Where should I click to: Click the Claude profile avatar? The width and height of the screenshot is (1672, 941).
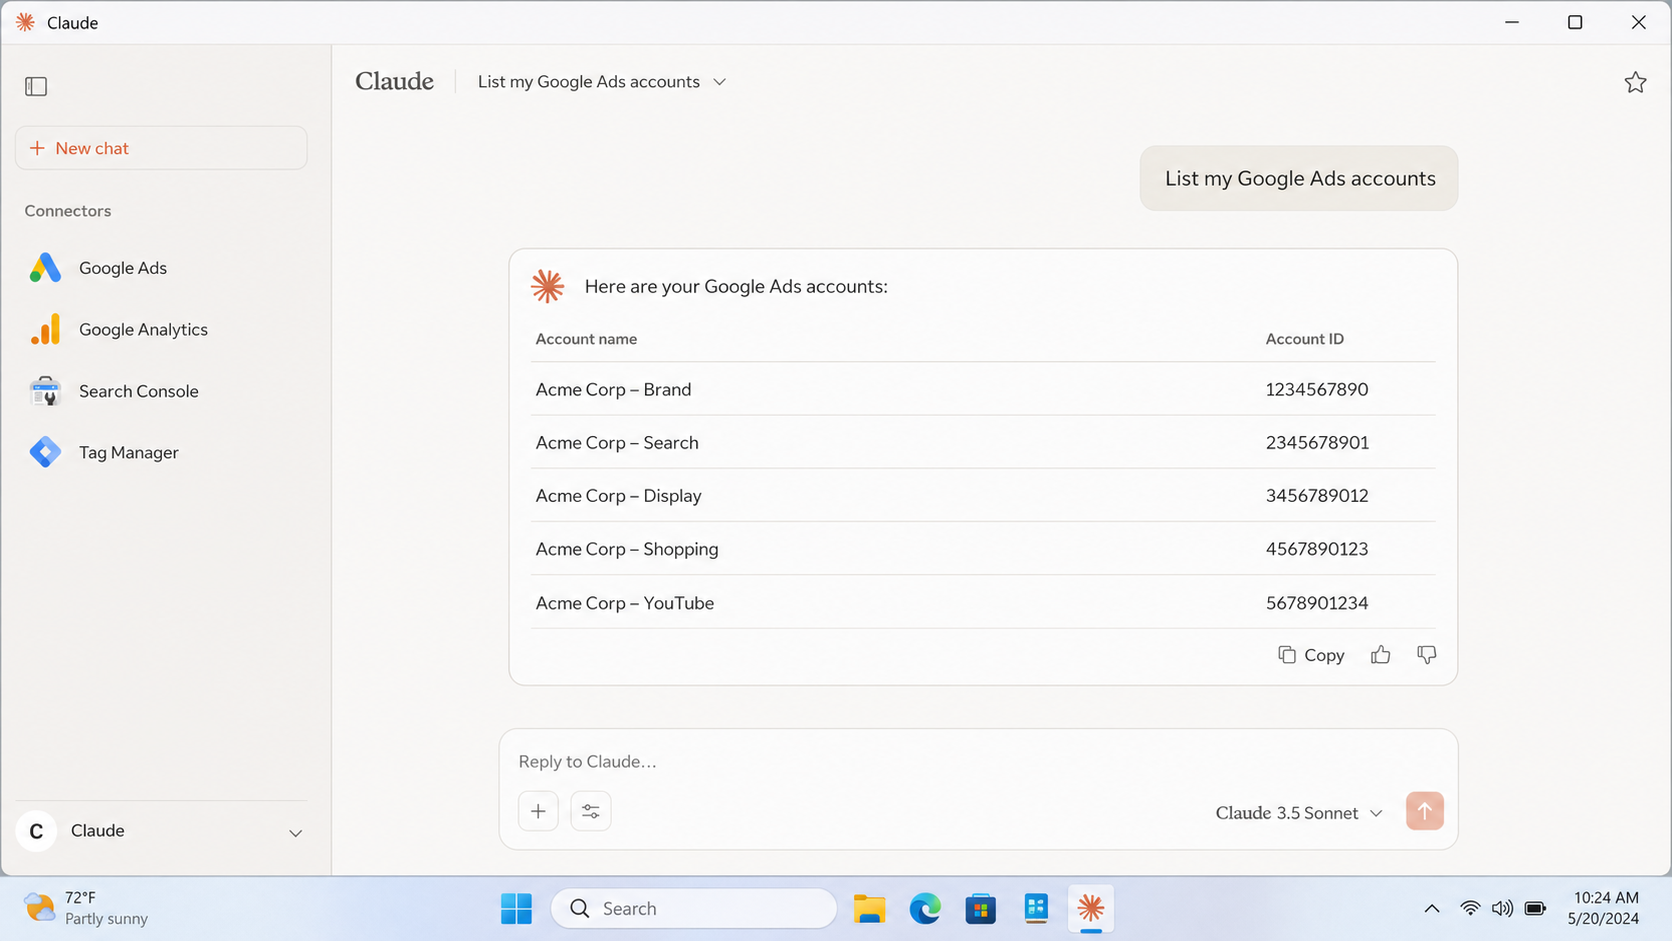click(x=36, y=831)
